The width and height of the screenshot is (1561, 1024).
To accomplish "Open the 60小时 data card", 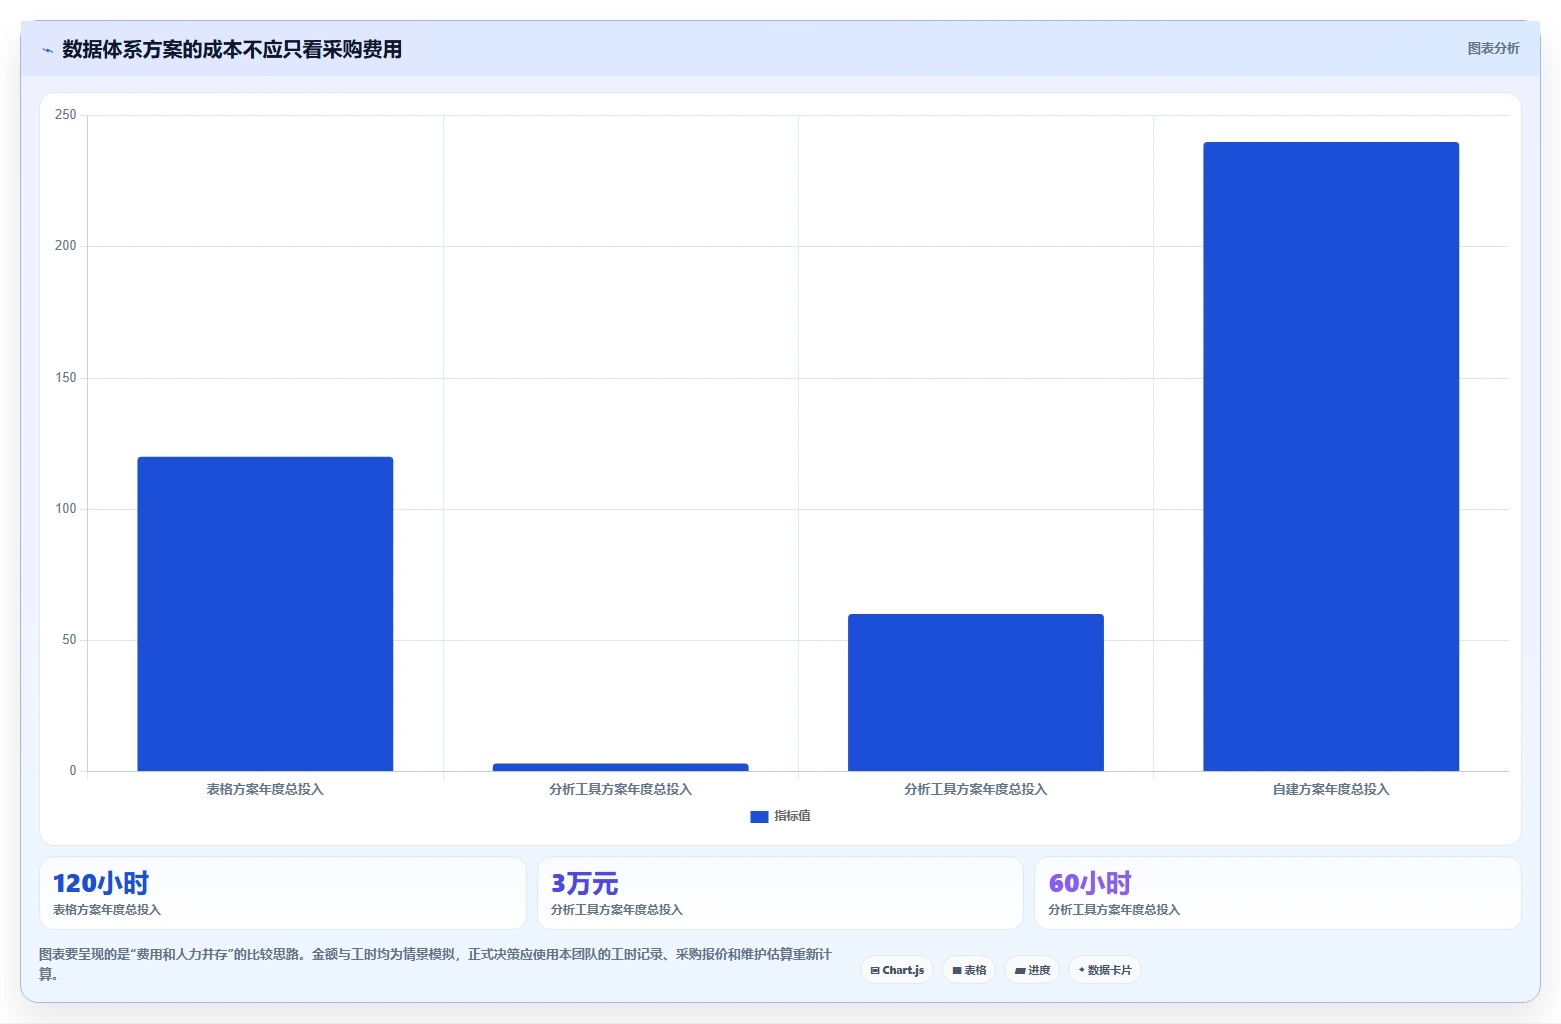I will pos(1278,893).
